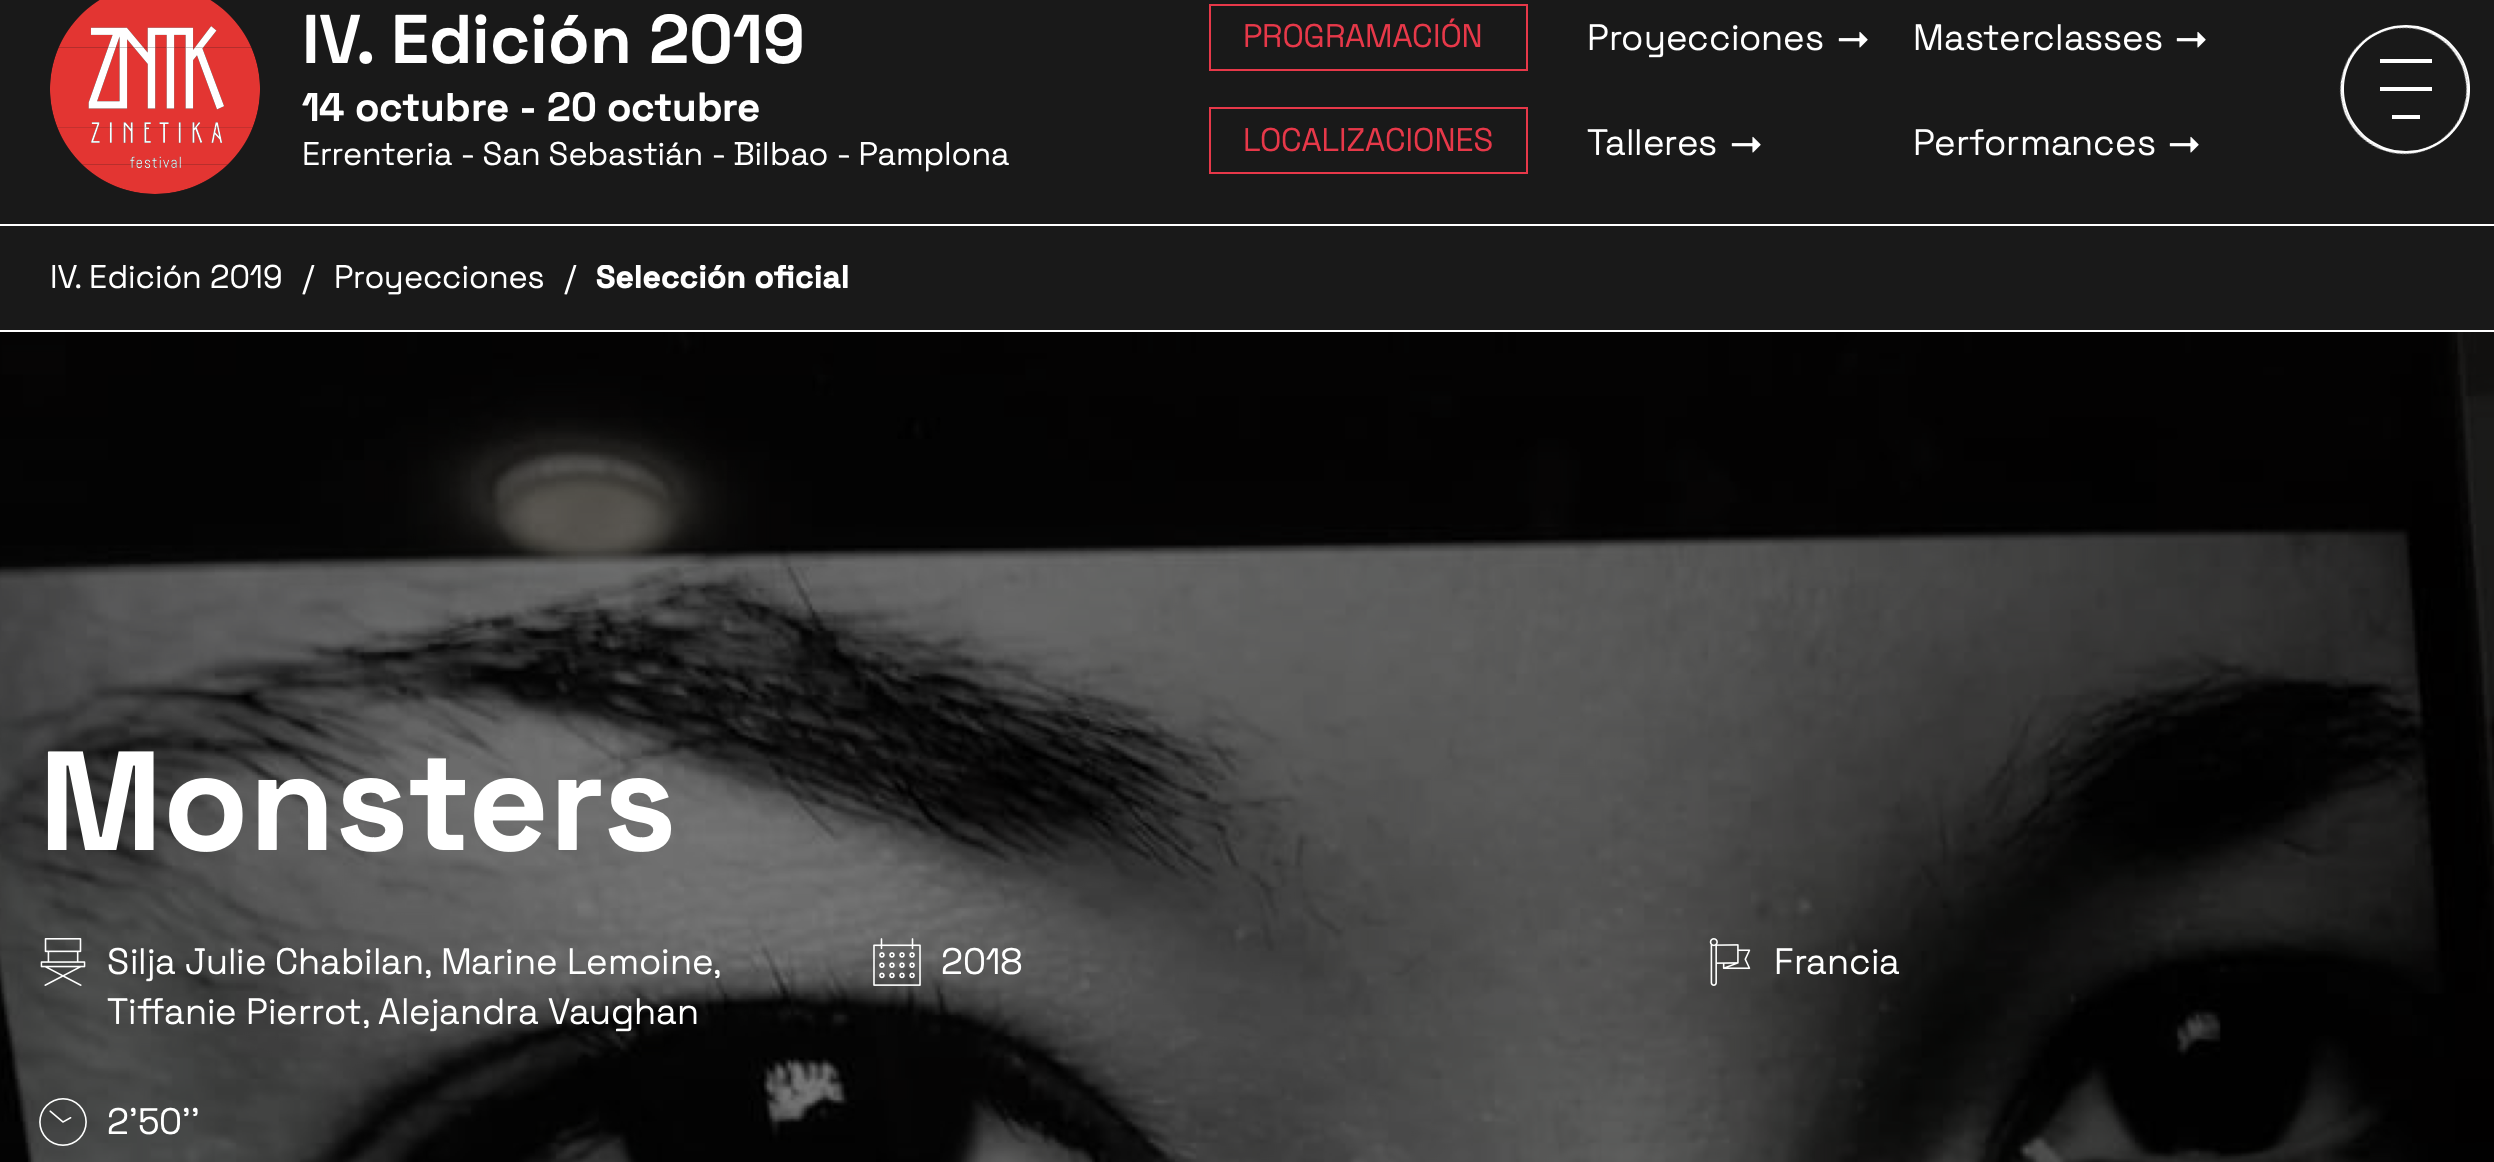Click the Monsters film title
Screen dimensions: 2494x1162
358,803
